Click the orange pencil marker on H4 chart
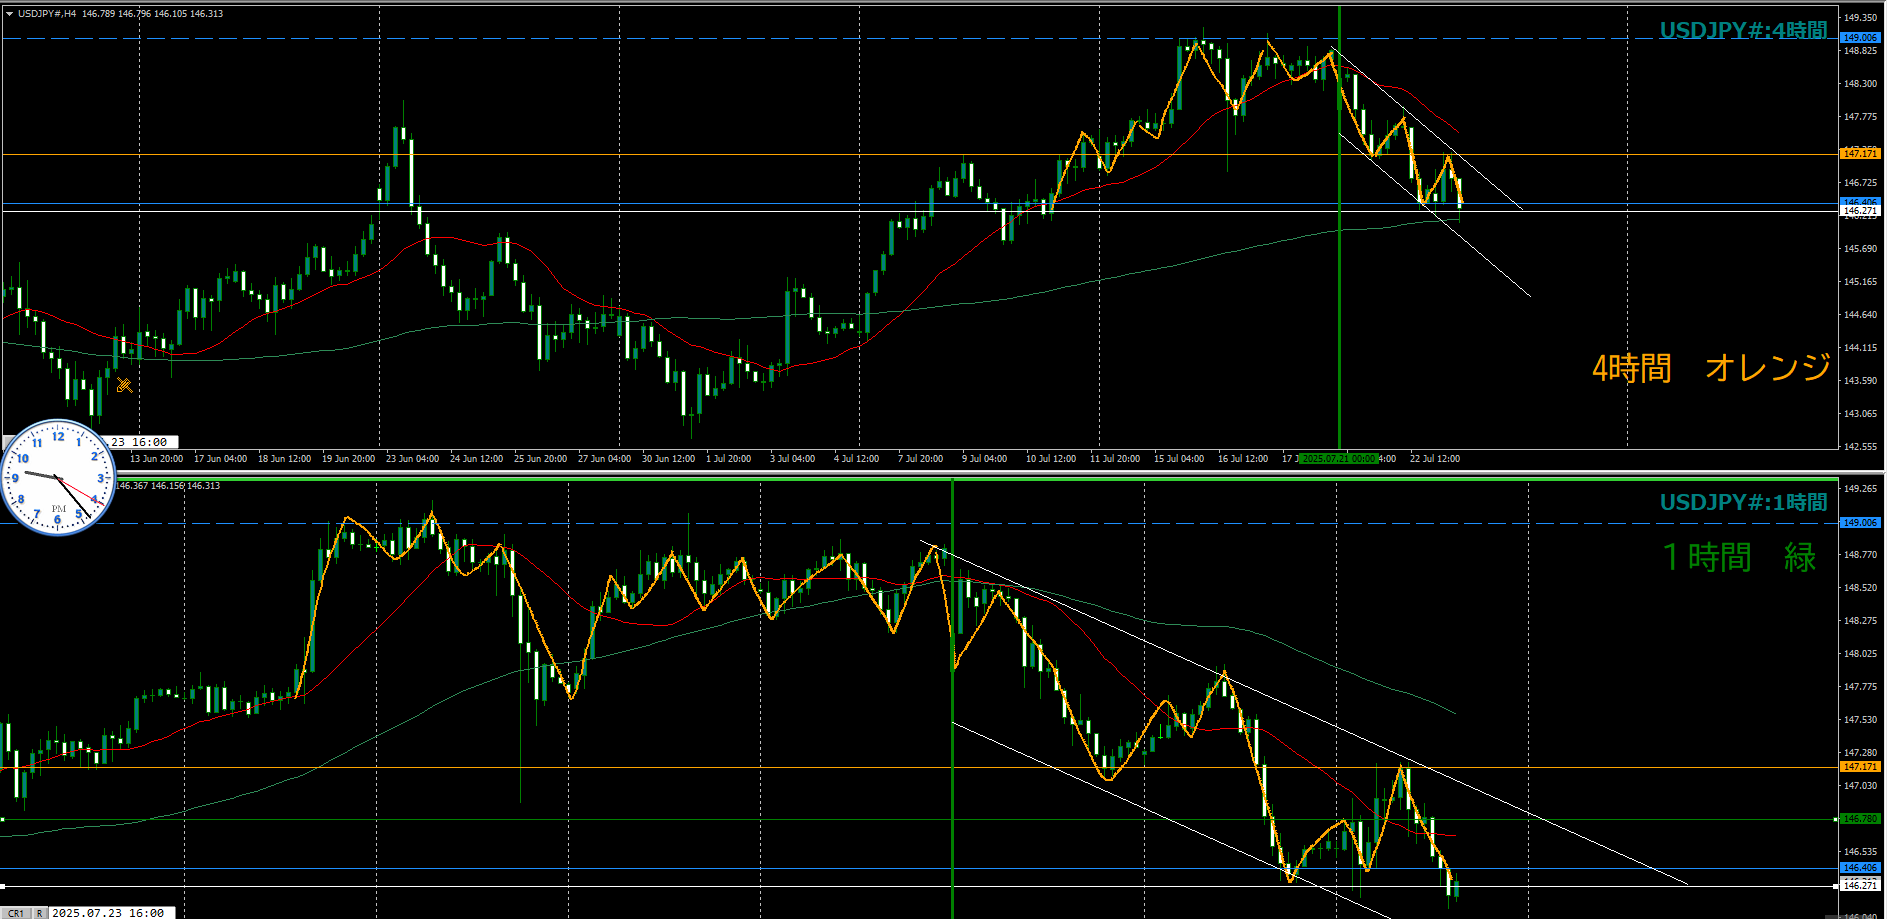This screenshot has width=1887, height=919. pos(124,385)
